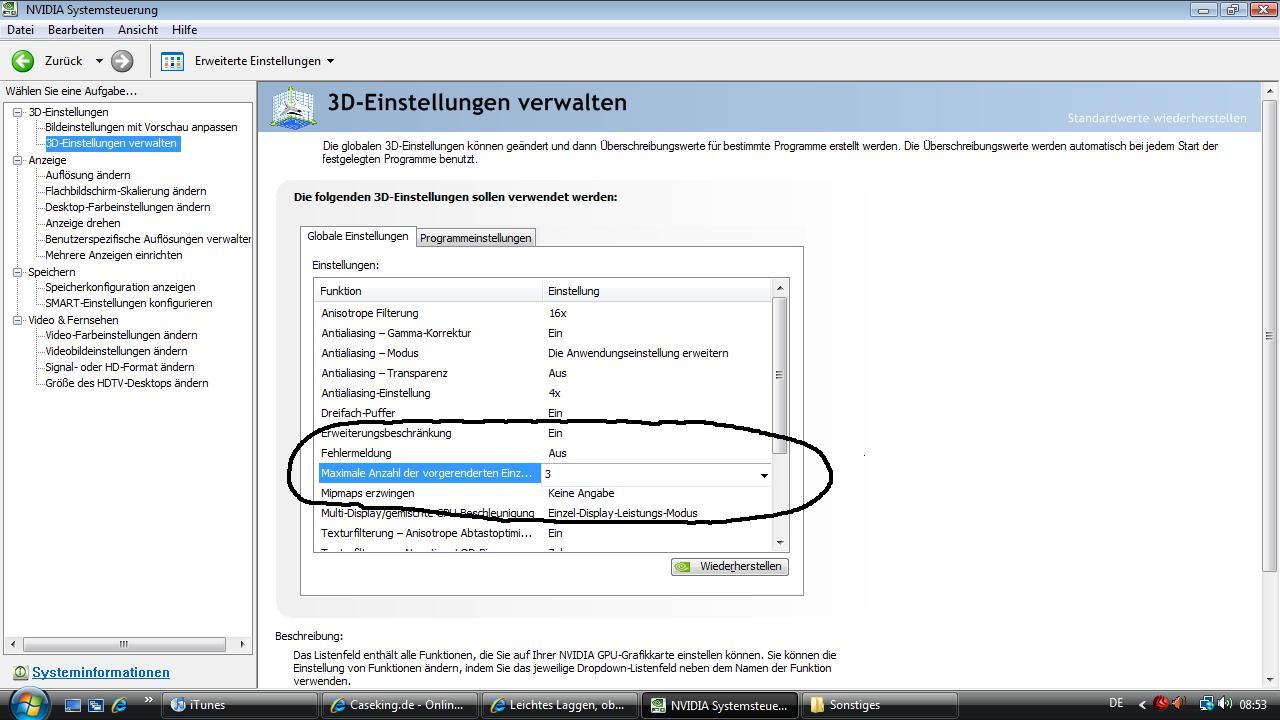Toggle the Fehlermeldung setting

coord(556,453)
